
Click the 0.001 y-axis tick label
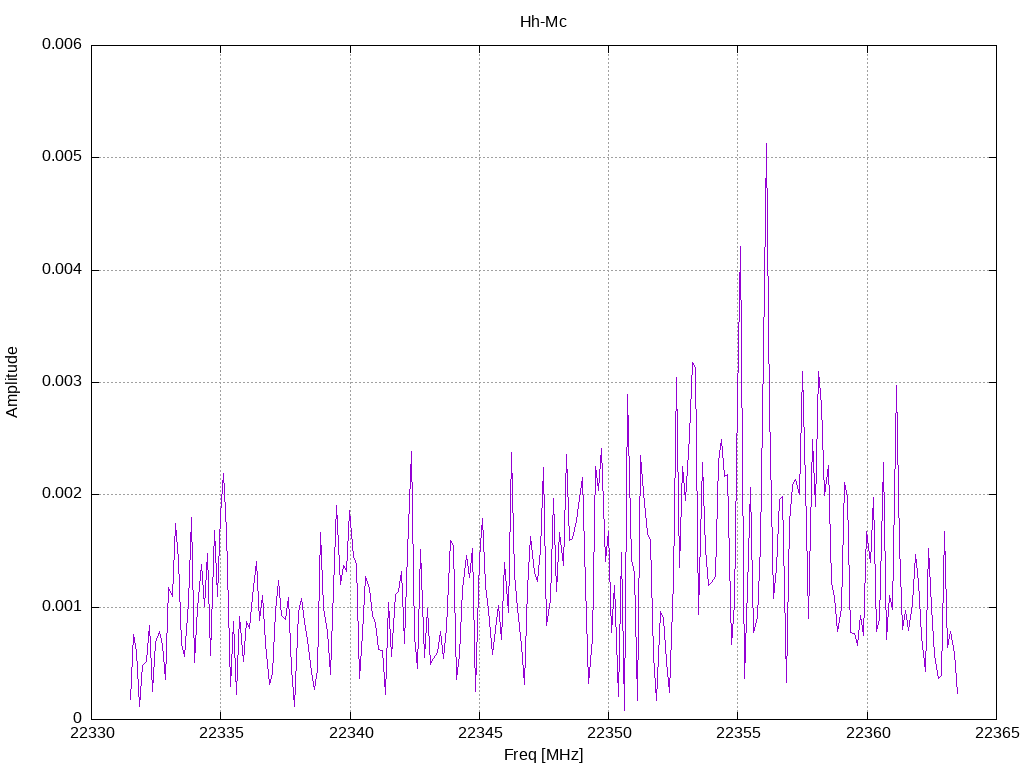coord(61,607)
